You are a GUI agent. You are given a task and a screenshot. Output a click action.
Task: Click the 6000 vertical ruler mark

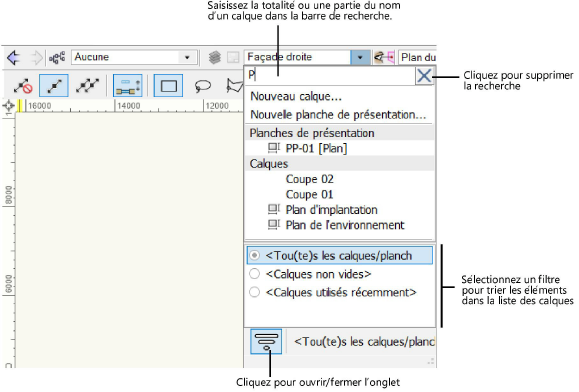click(8, 284)
